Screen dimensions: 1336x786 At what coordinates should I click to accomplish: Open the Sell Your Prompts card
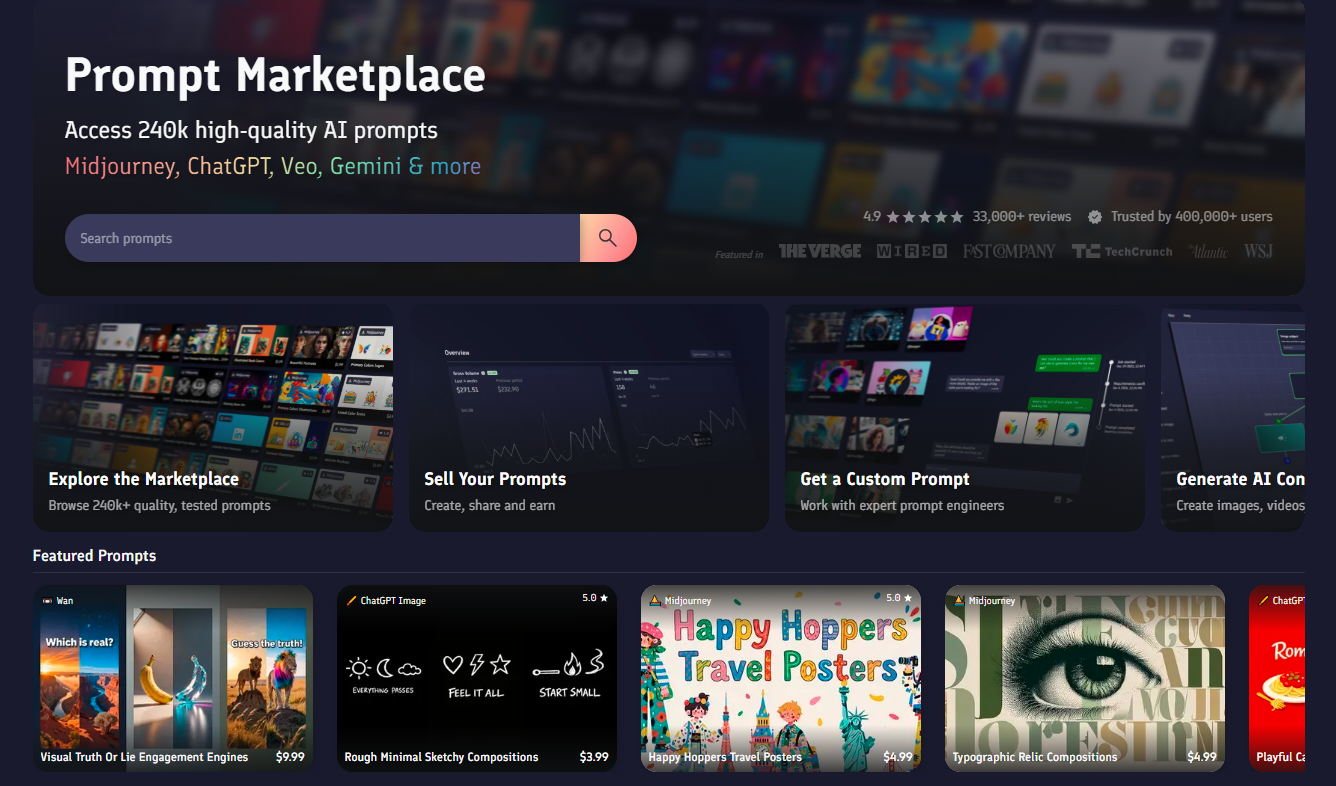589,418
